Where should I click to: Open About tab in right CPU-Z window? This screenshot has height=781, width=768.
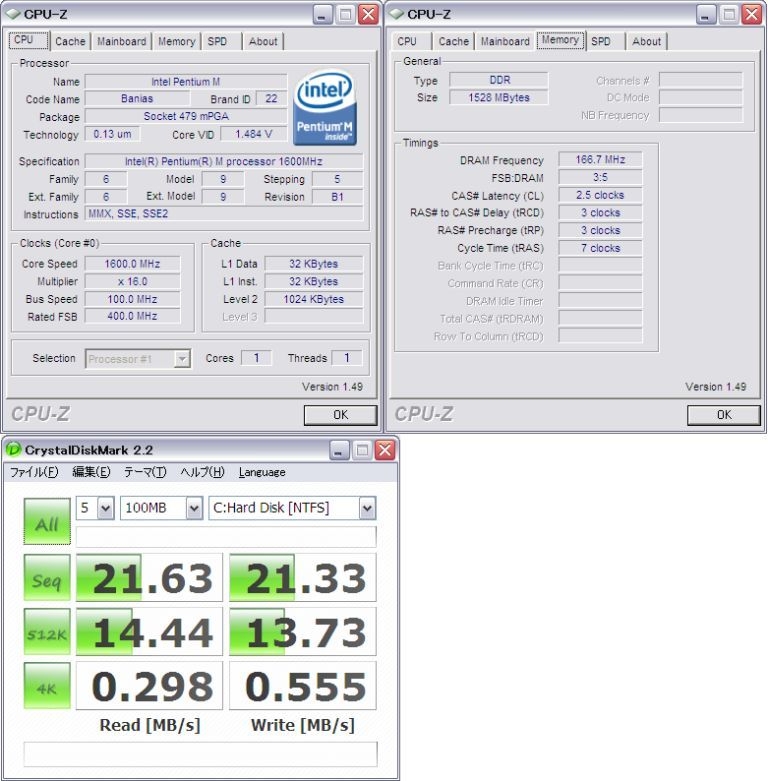[646, 41]
